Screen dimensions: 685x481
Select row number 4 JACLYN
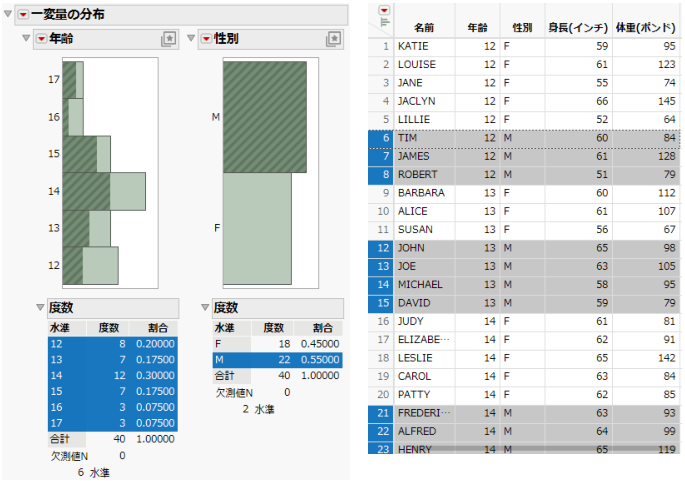381,101
